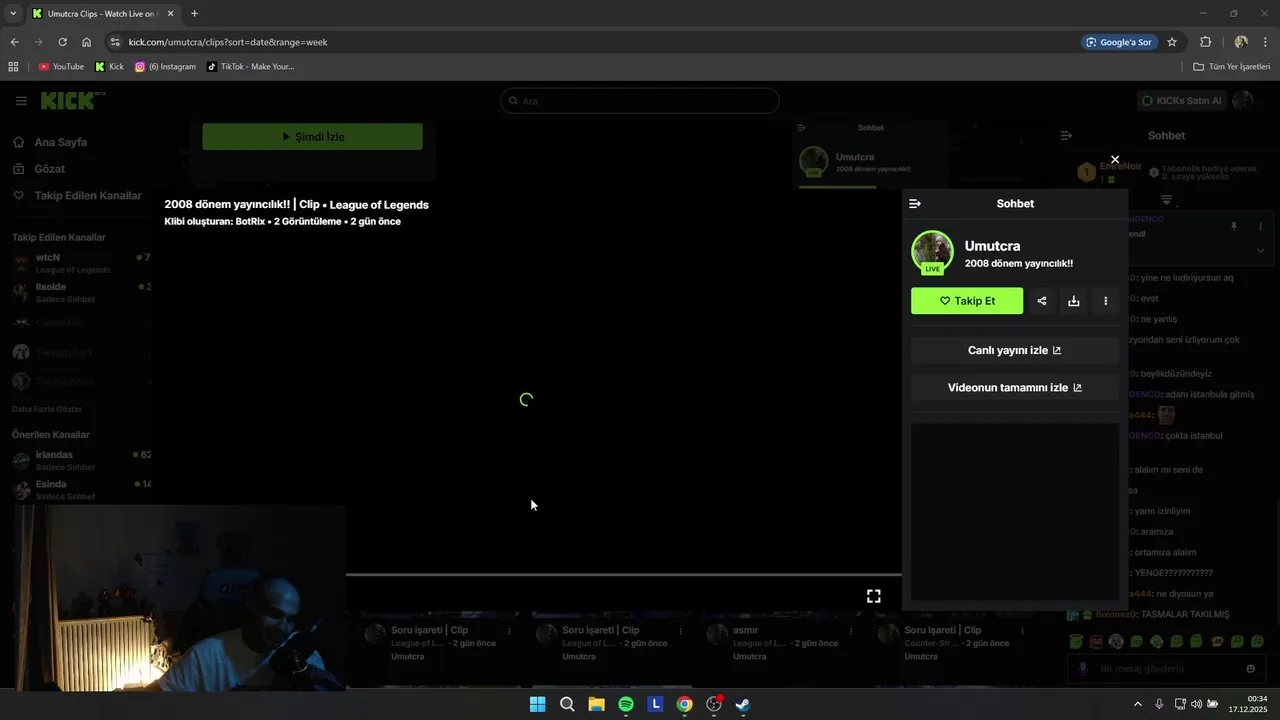Open Takip Edilen Kanallar in sidebar
Screen dimensions: 1280x720
(x=88, y=195)
